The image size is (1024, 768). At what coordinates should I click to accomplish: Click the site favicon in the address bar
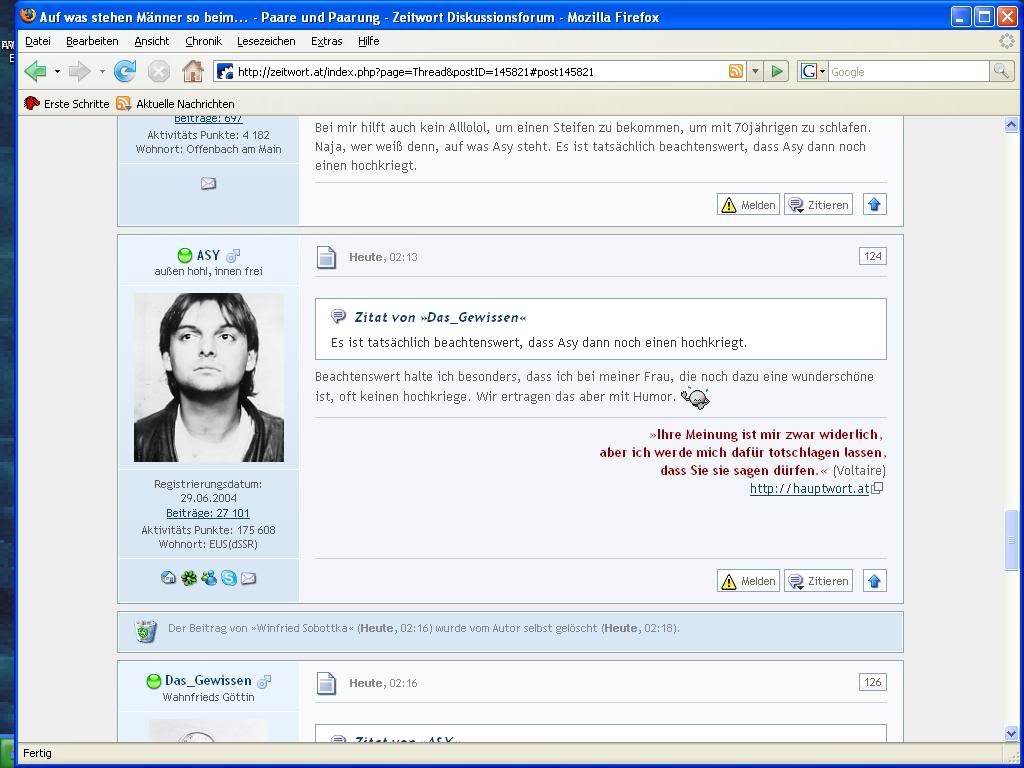coord(225,71)
